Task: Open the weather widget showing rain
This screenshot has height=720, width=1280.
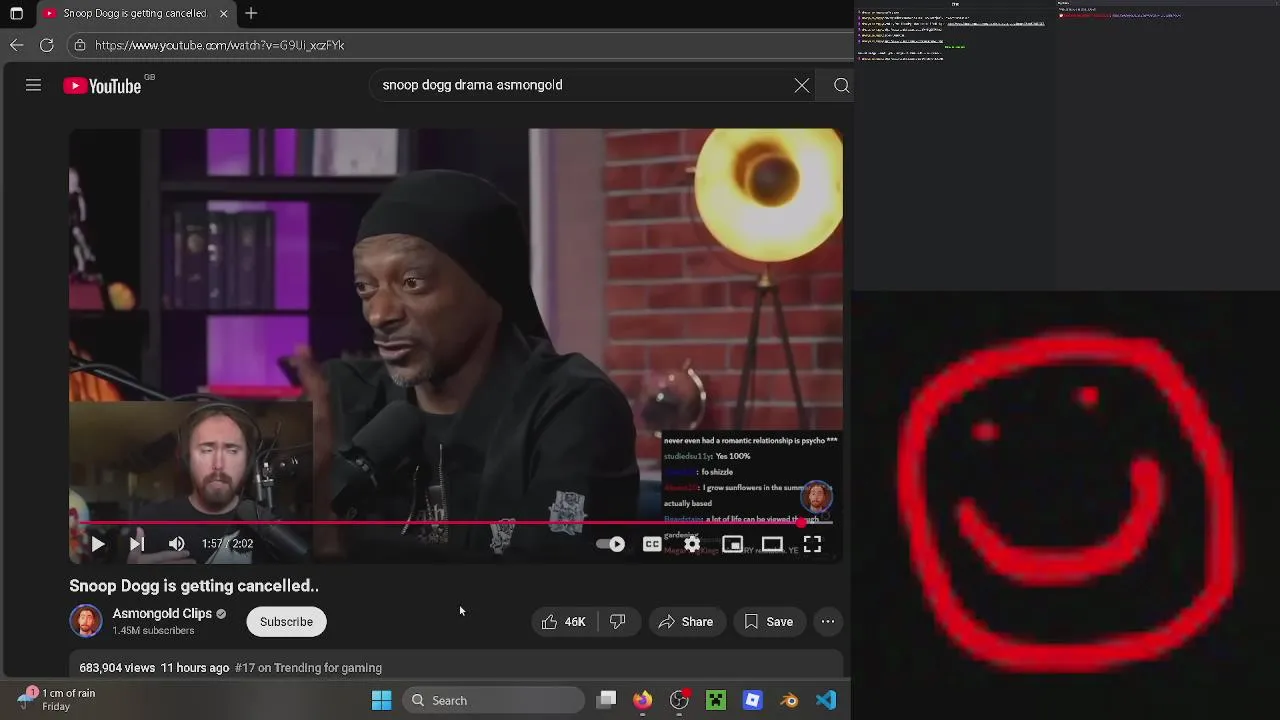Action: coord(58,700)
